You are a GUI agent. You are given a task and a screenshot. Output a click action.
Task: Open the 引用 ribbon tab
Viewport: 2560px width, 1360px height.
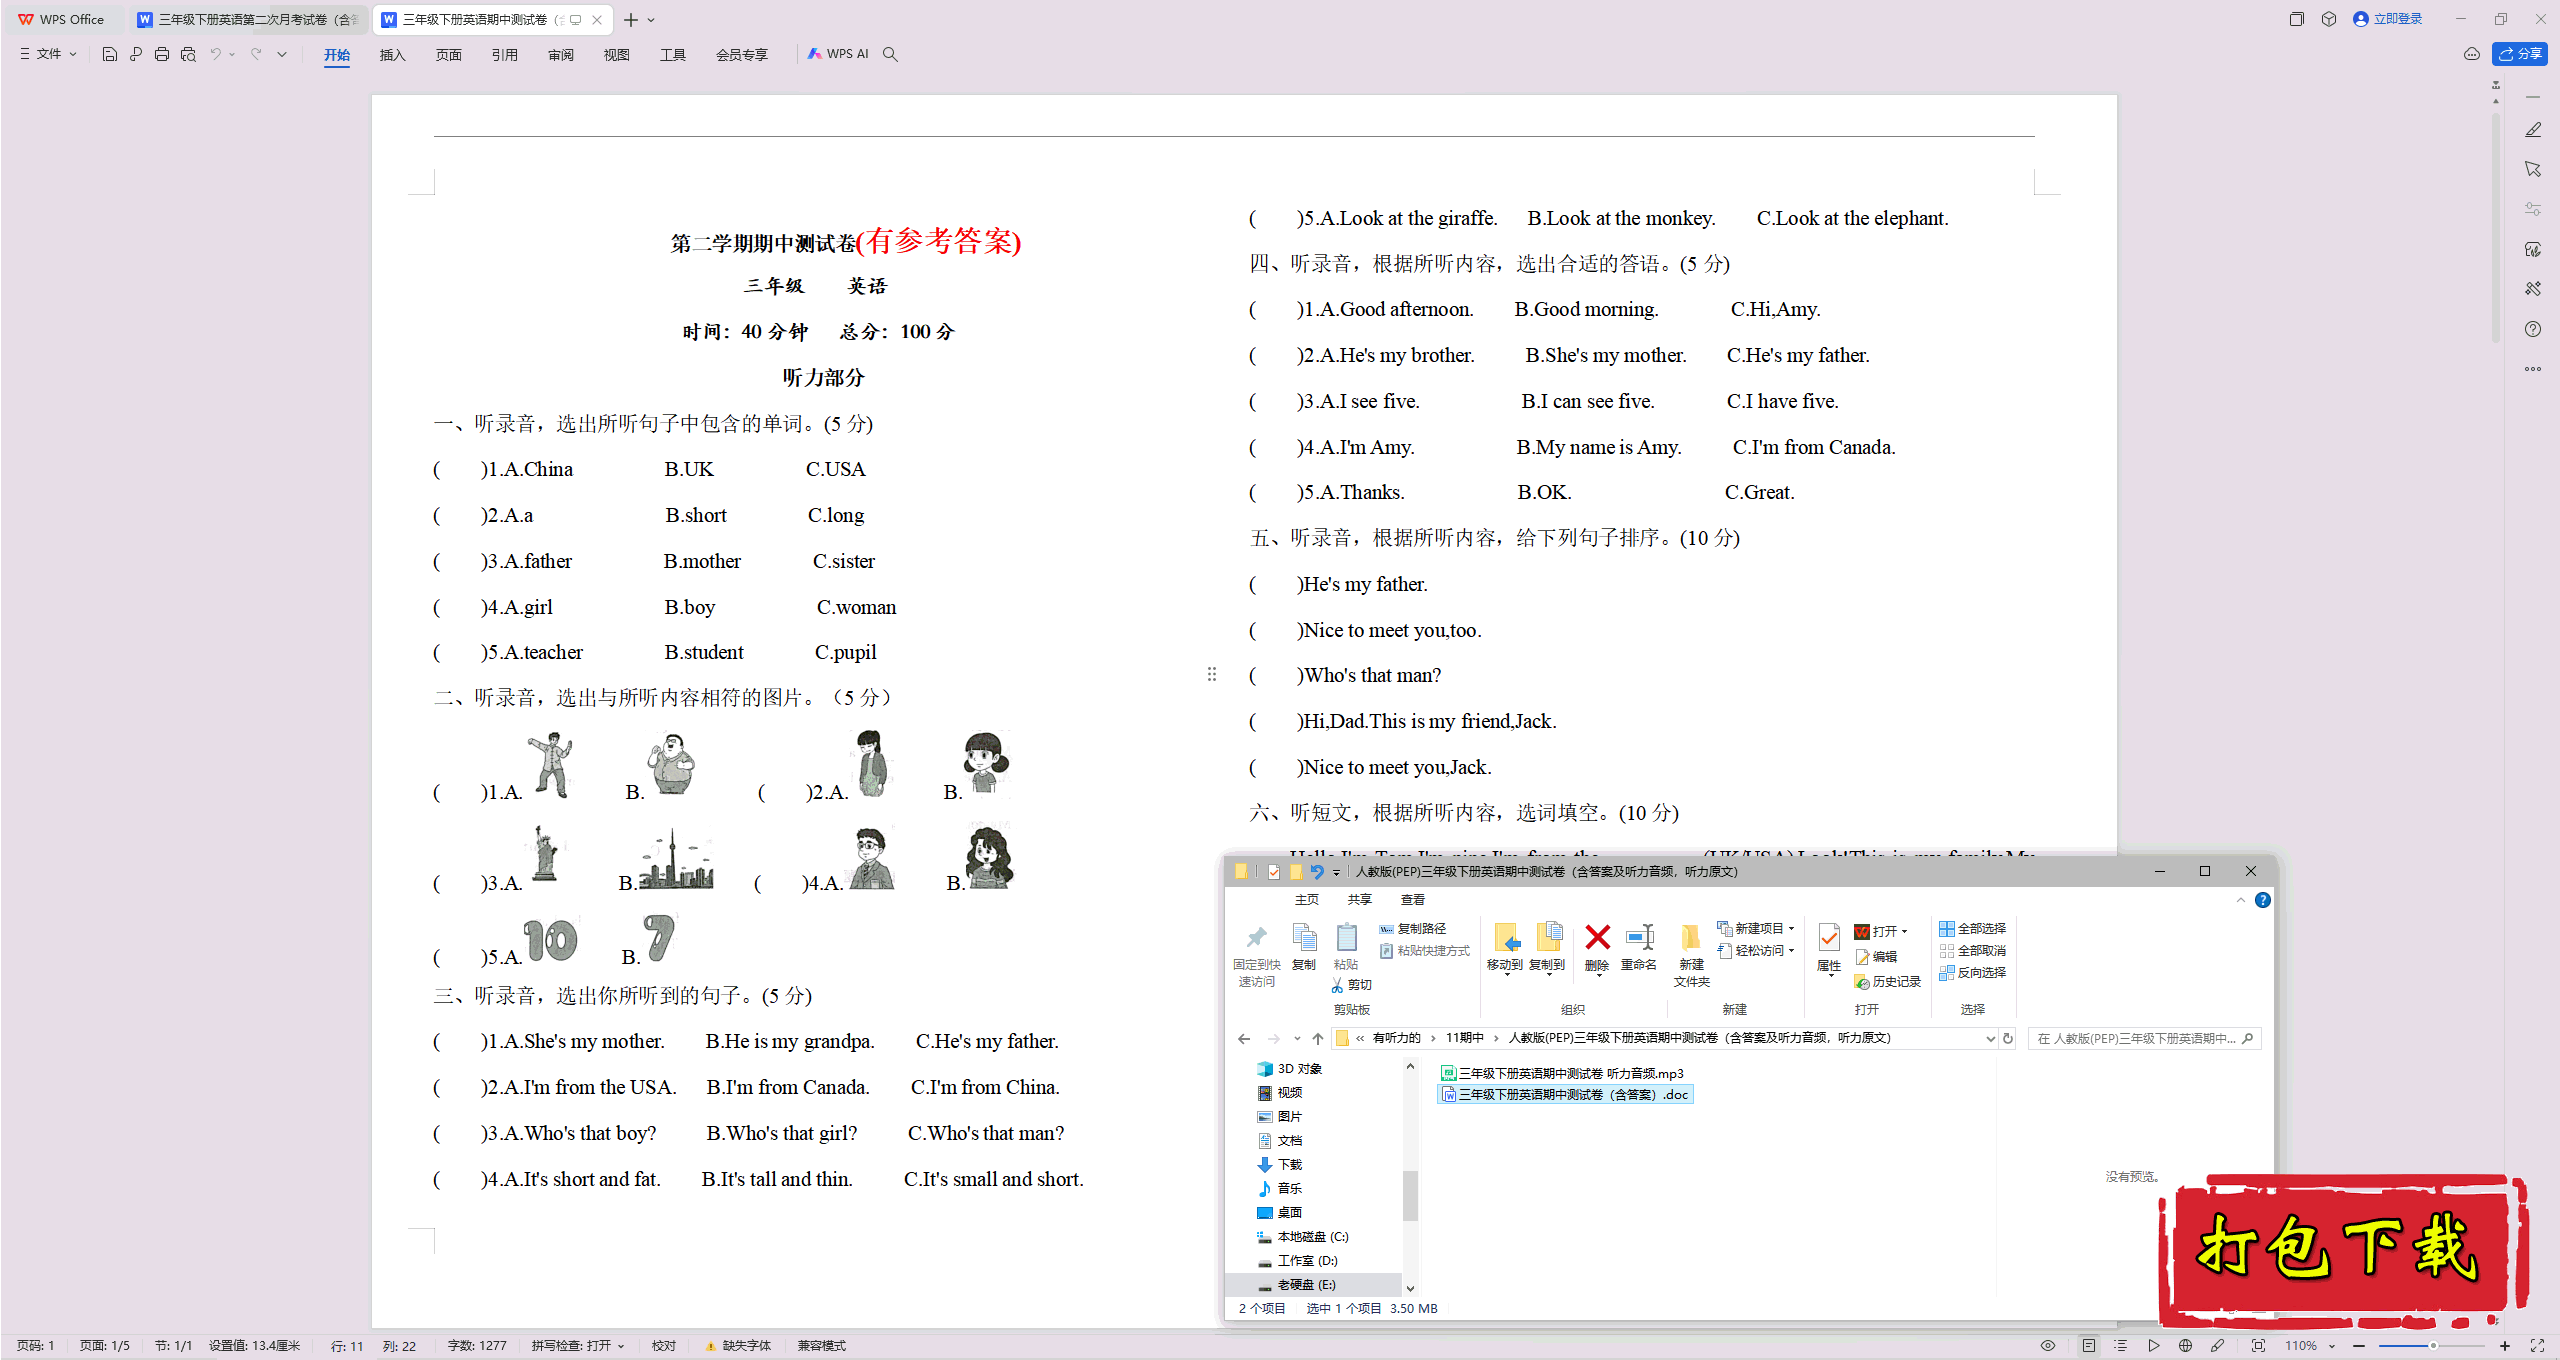[x=504, y=55]
